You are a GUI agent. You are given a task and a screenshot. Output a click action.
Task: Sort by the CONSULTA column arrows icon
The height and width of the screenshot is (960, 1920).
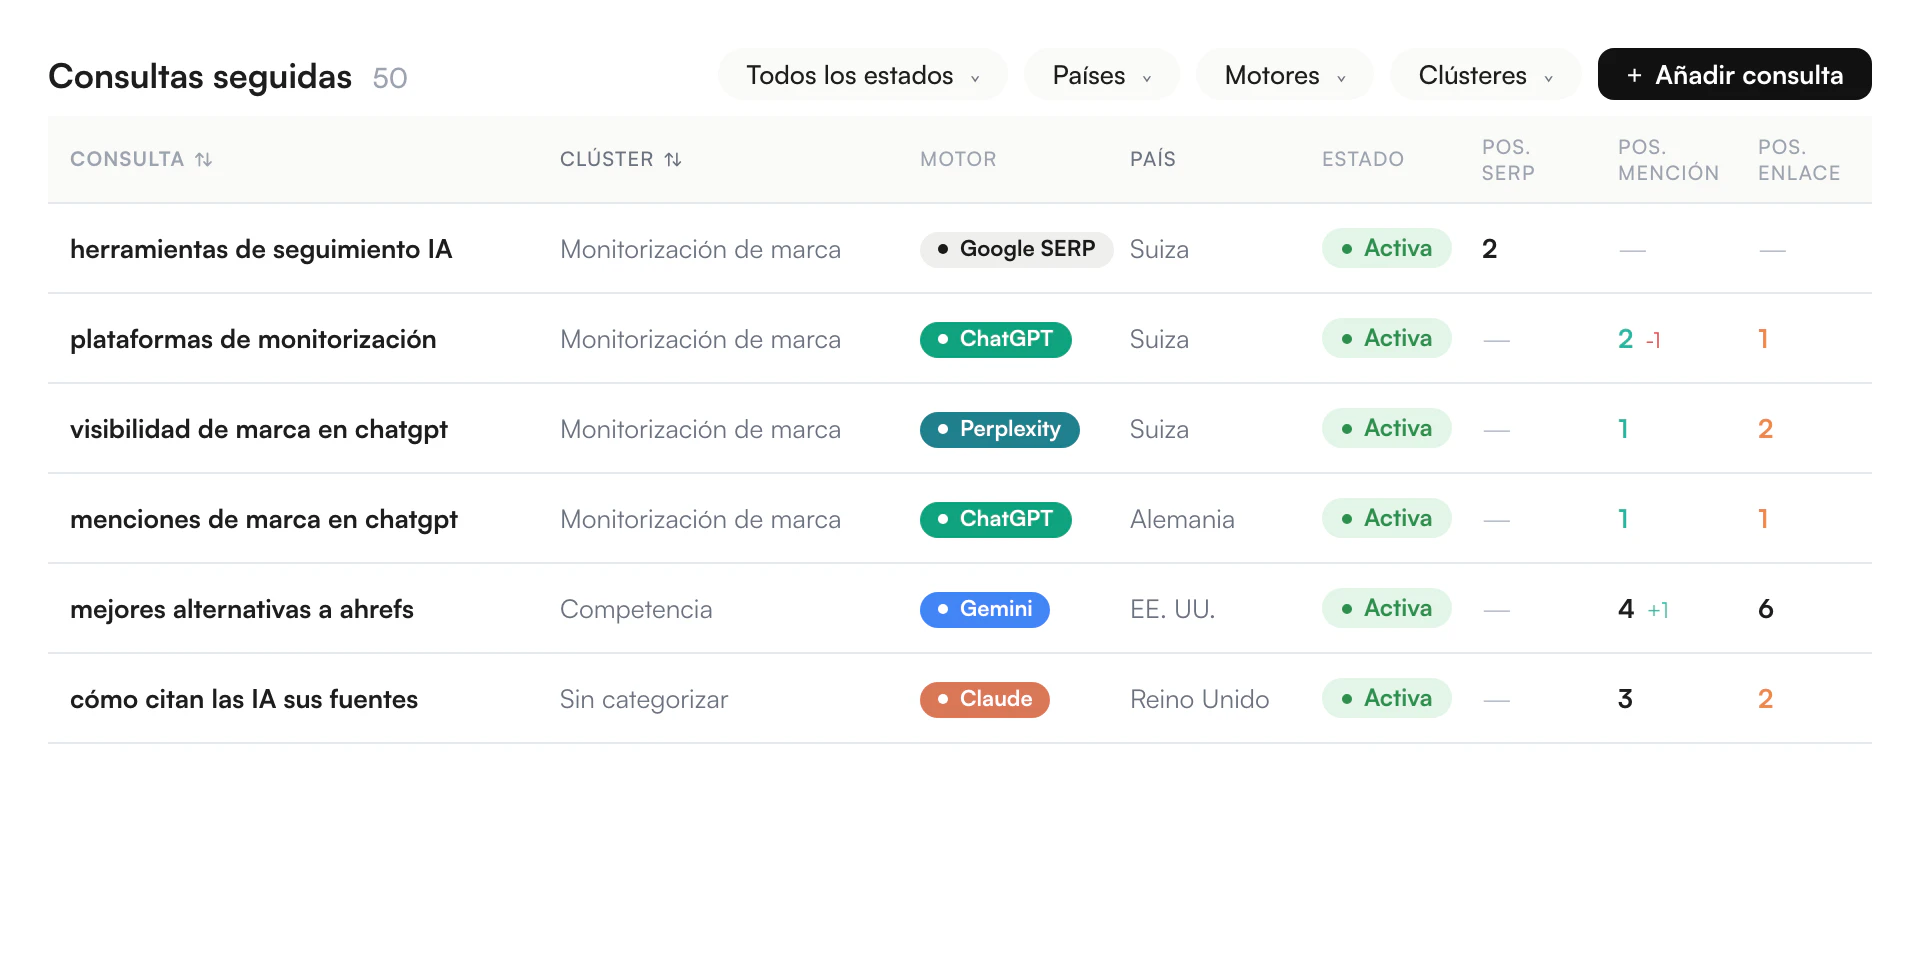[204, 160]
